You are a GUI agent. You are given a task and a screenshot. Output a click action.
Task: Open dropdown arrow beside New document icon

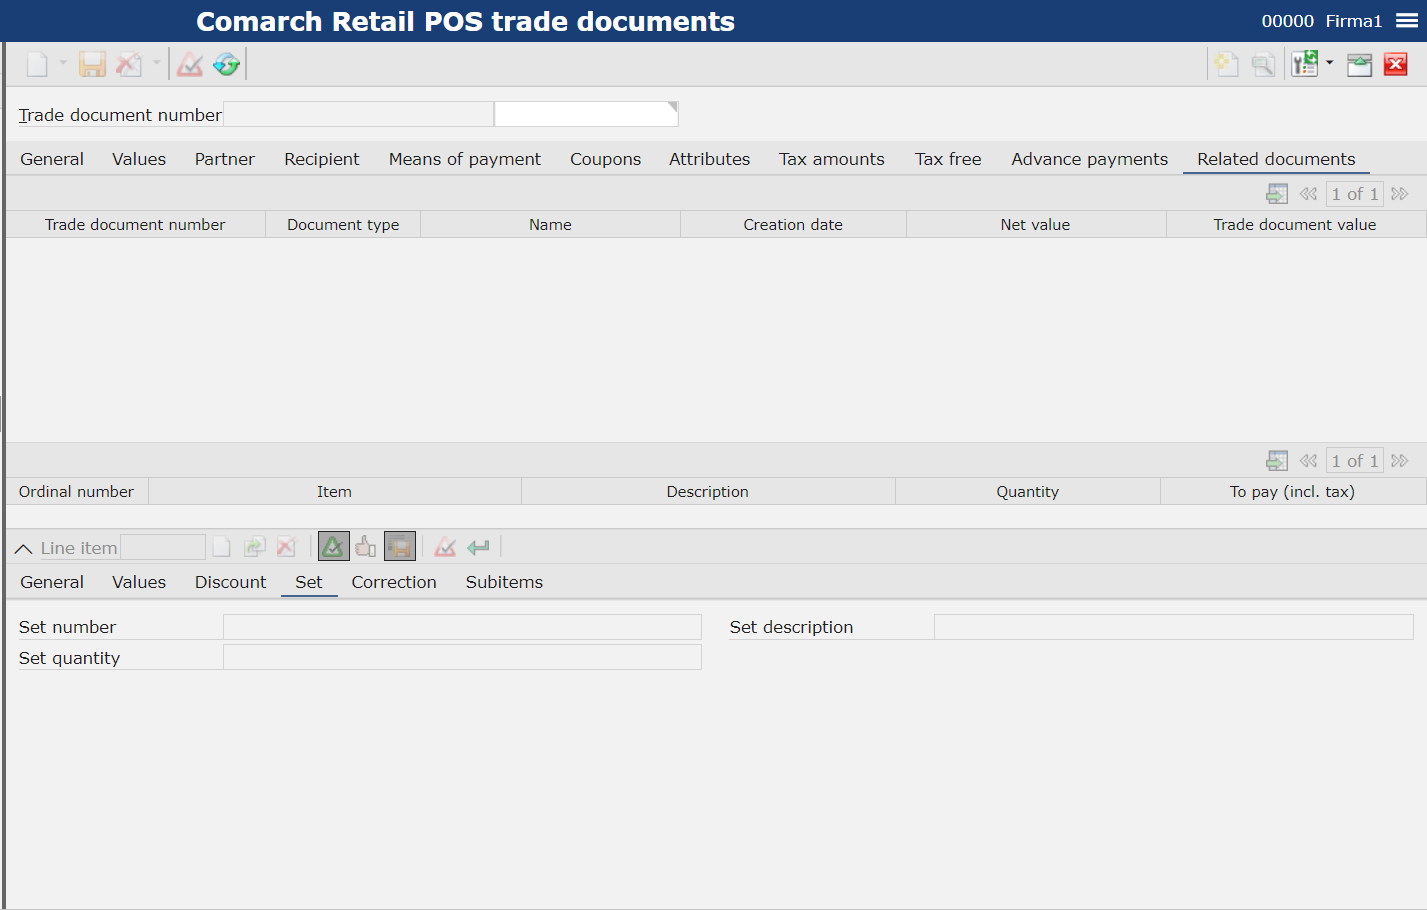click(63, 63)
